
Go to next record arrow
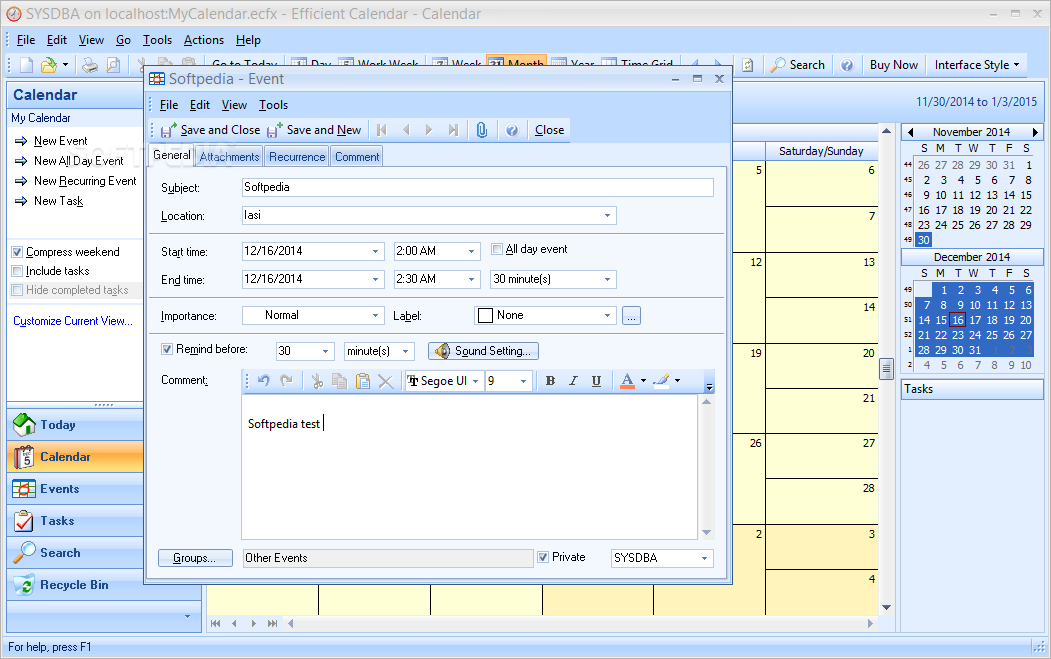click(x=429, y=130)
